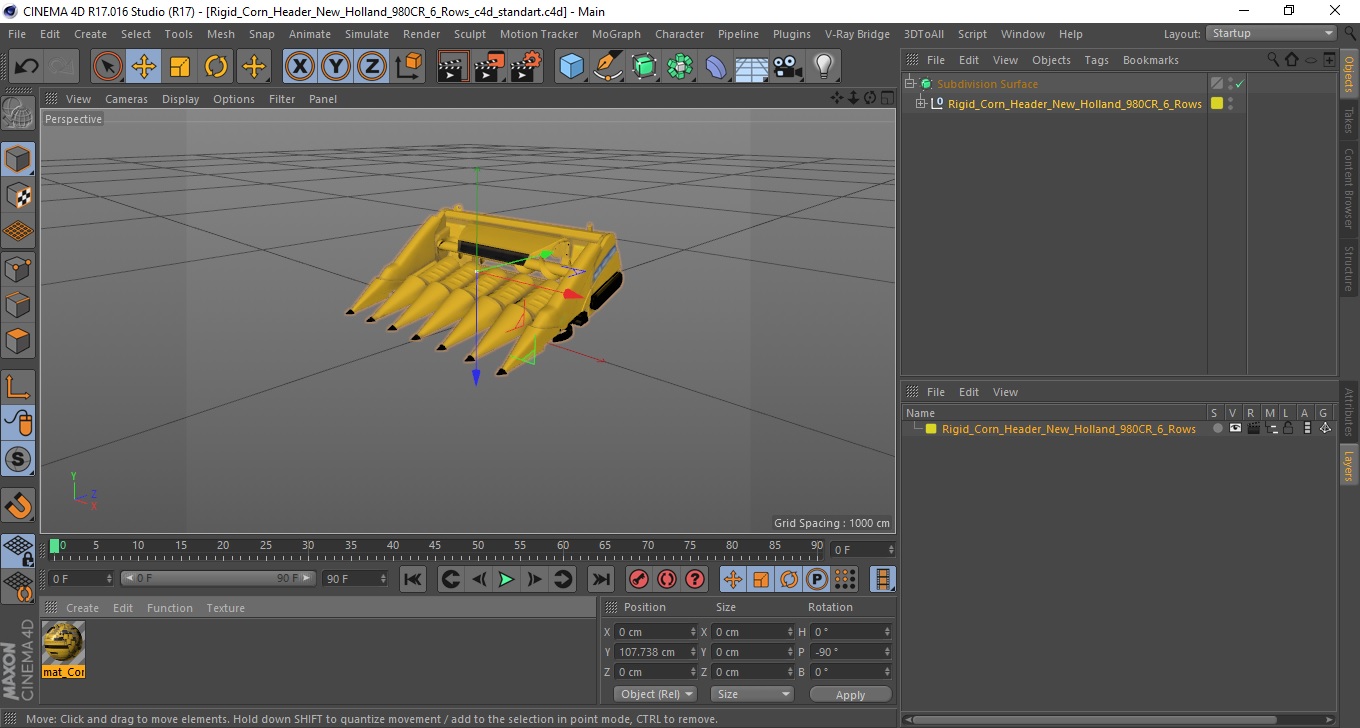Image resolution: width=1360 pixels, height=728 pixels.
Task: Click timeline ruler at frame 50
Action: click(478, 546)
